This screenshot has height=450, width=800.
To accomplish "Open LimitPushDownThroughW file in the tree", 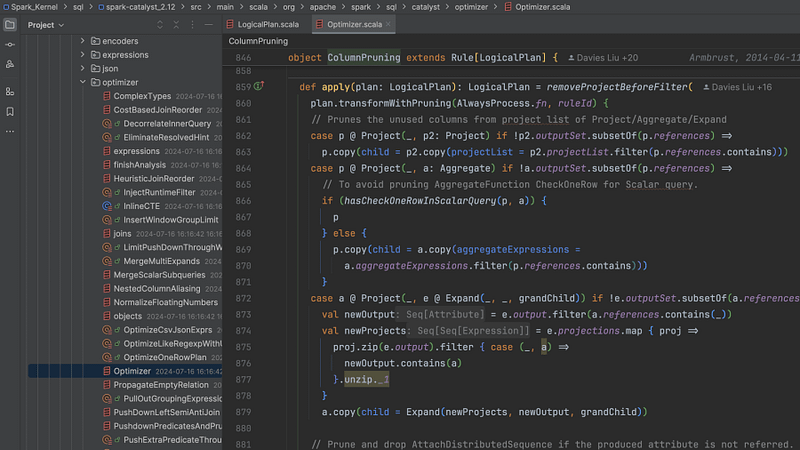I will [x=172, y=247].
